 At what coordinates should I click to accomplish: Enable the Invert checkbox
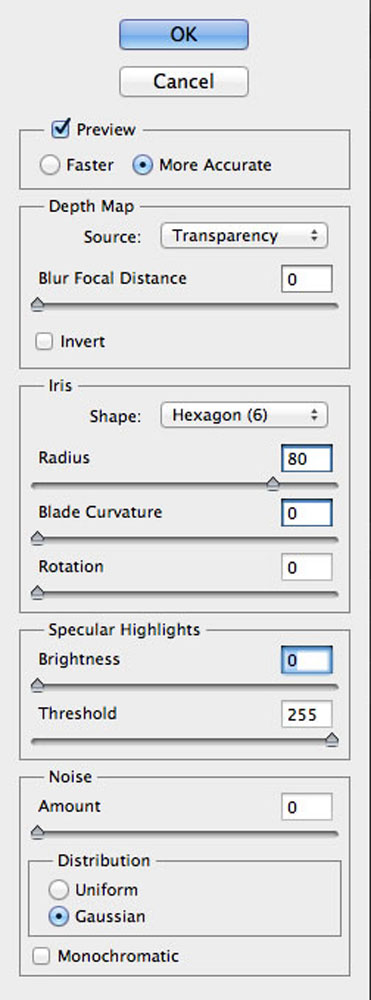point(44,342)
